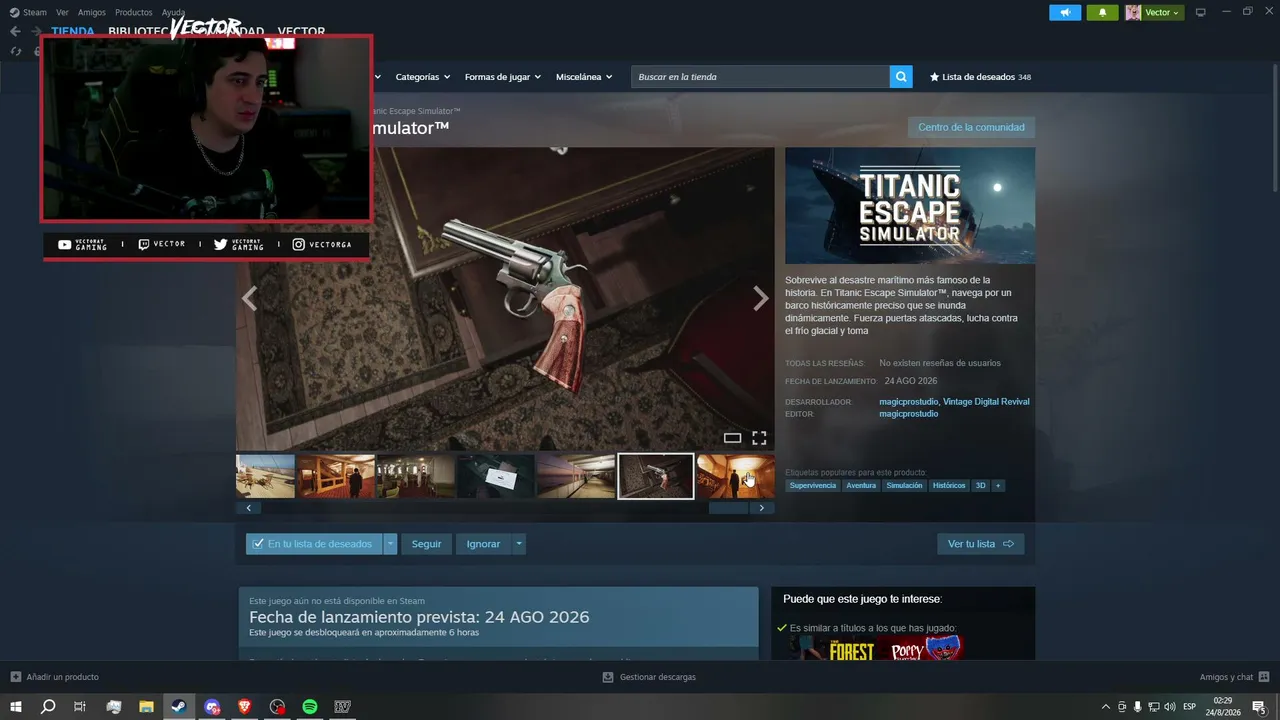Switch to Big Picture mode icon
The height and width of the screenshot is (720, 1280).
point(1201,12)
